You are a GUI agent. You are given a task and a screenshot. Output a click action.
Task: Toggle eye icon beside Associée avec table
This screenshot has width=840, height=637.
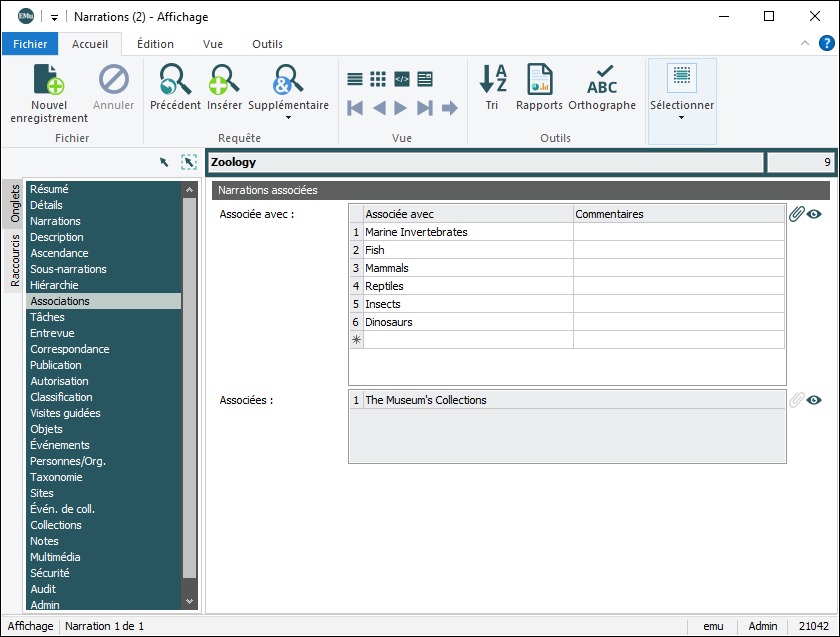pos(815,214)
